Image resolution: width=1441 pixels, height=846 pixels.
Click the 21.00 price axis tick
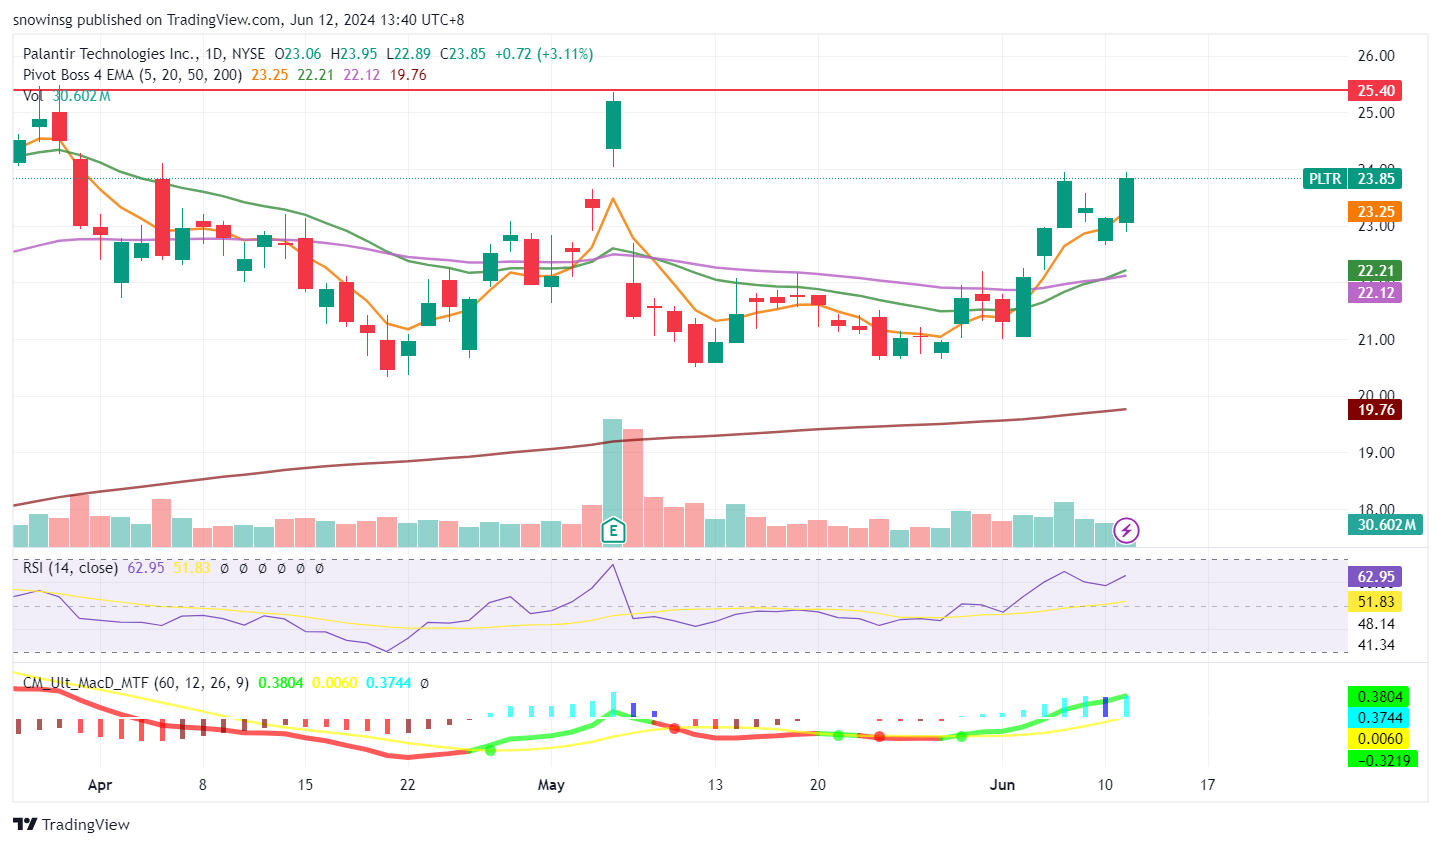[1376, 340]
